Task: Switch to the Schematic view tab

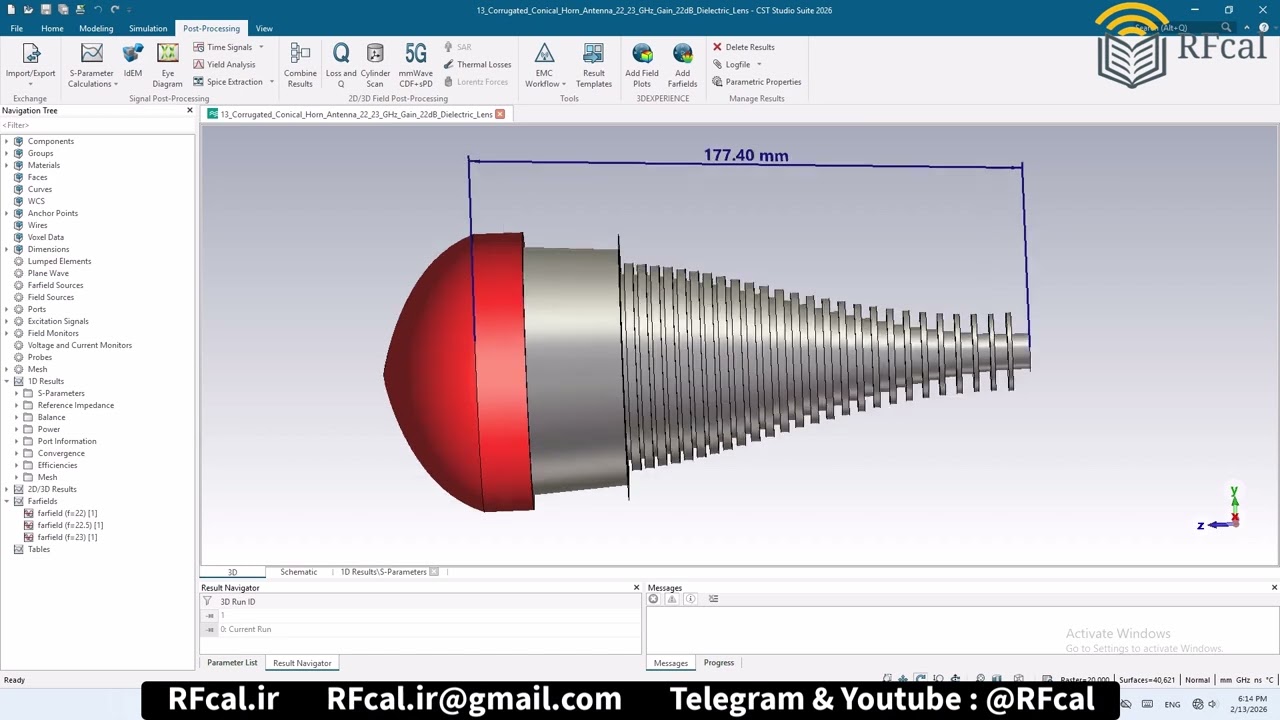Action: 298,572
